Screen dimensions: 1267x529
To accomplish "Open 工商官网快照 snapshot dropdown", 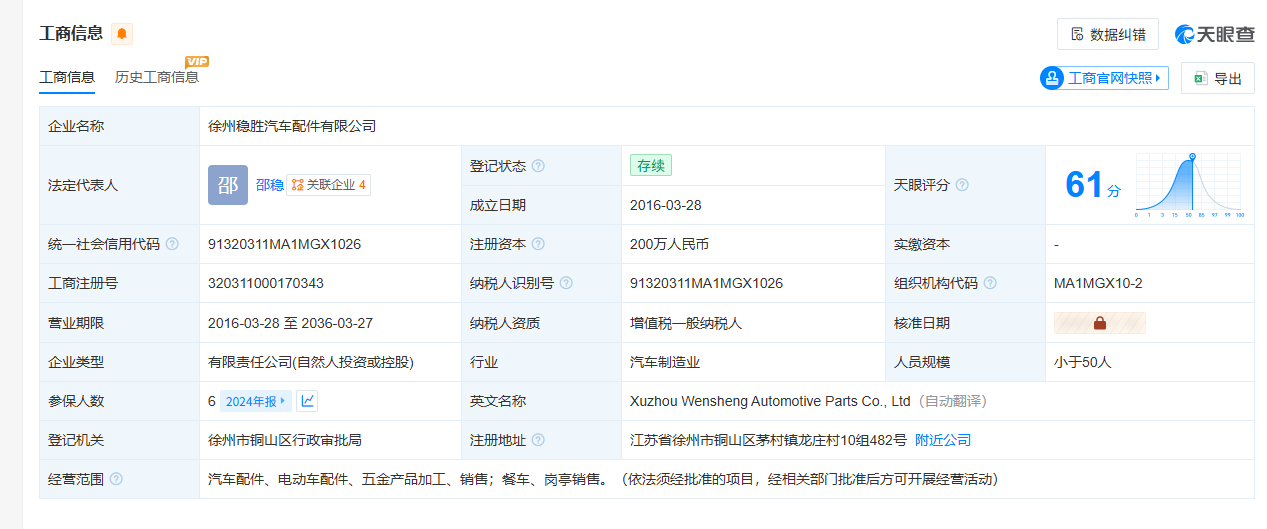I will (1104, 78).
